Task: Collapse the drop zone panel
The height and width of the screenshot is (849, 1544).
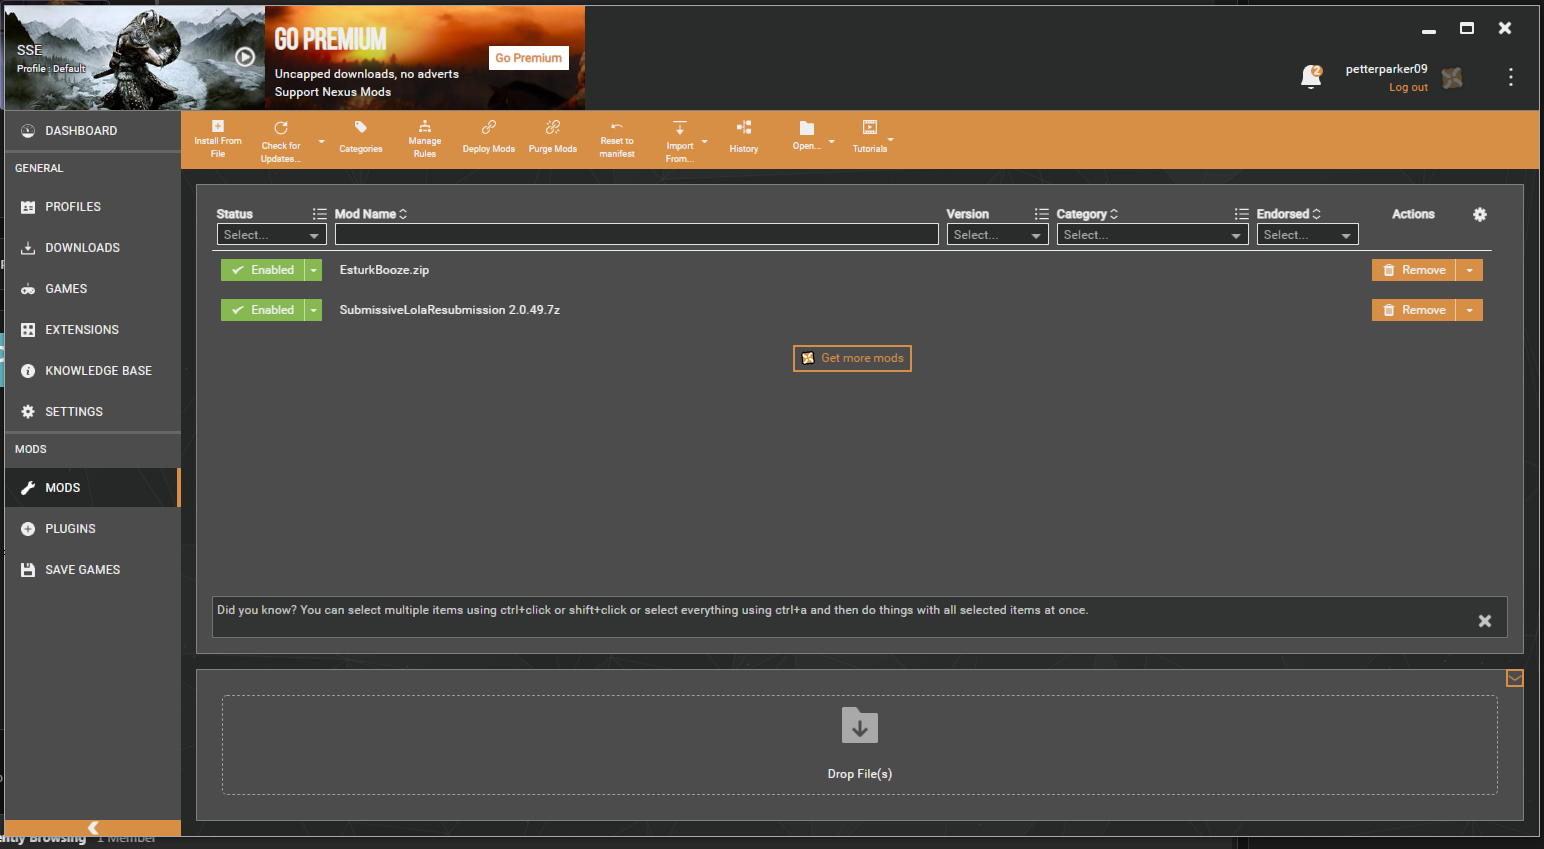Action: pyautogui.click(x=1515, y=678)
